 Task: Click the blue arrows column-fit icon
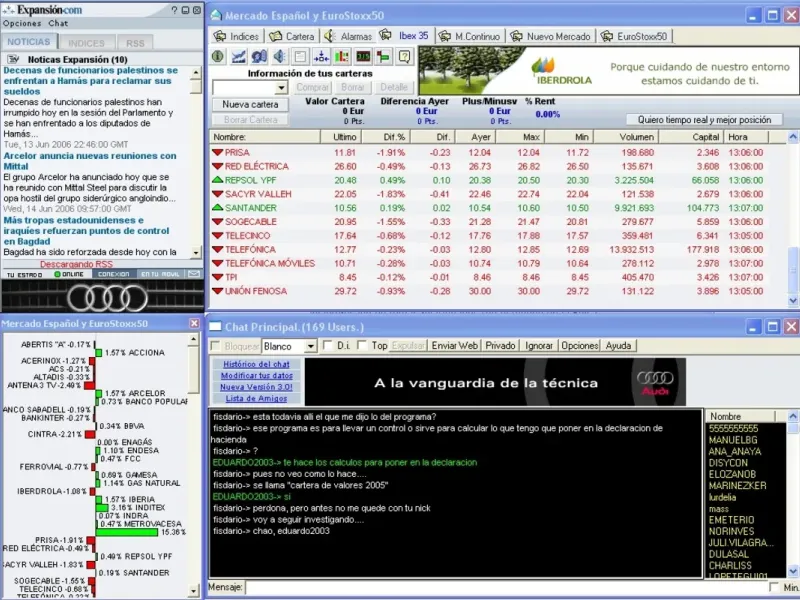tap(321, 56)
